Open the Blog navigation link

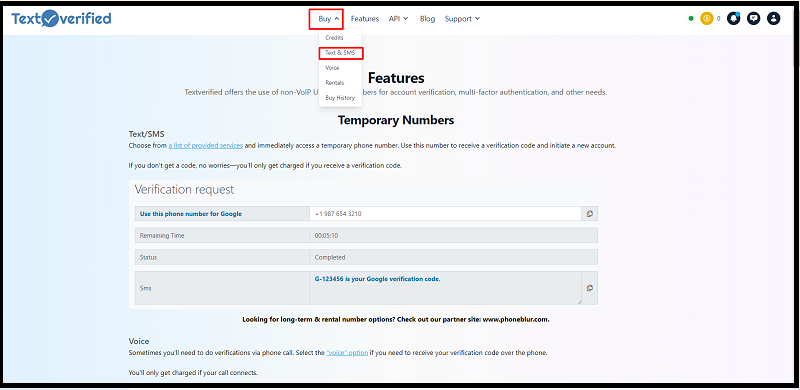pyautogui.click(x=428, y=19)
